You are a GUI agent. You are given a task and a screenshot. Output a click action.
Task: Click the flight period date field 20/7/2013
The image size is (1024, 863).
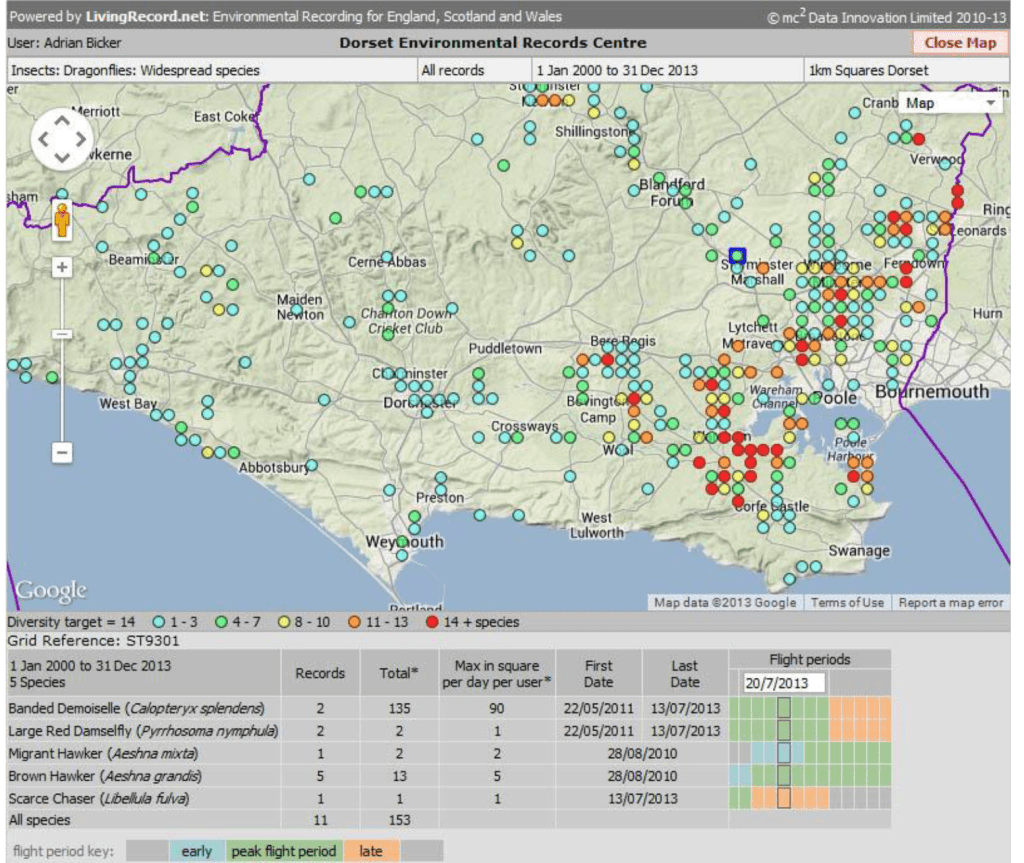783,683
